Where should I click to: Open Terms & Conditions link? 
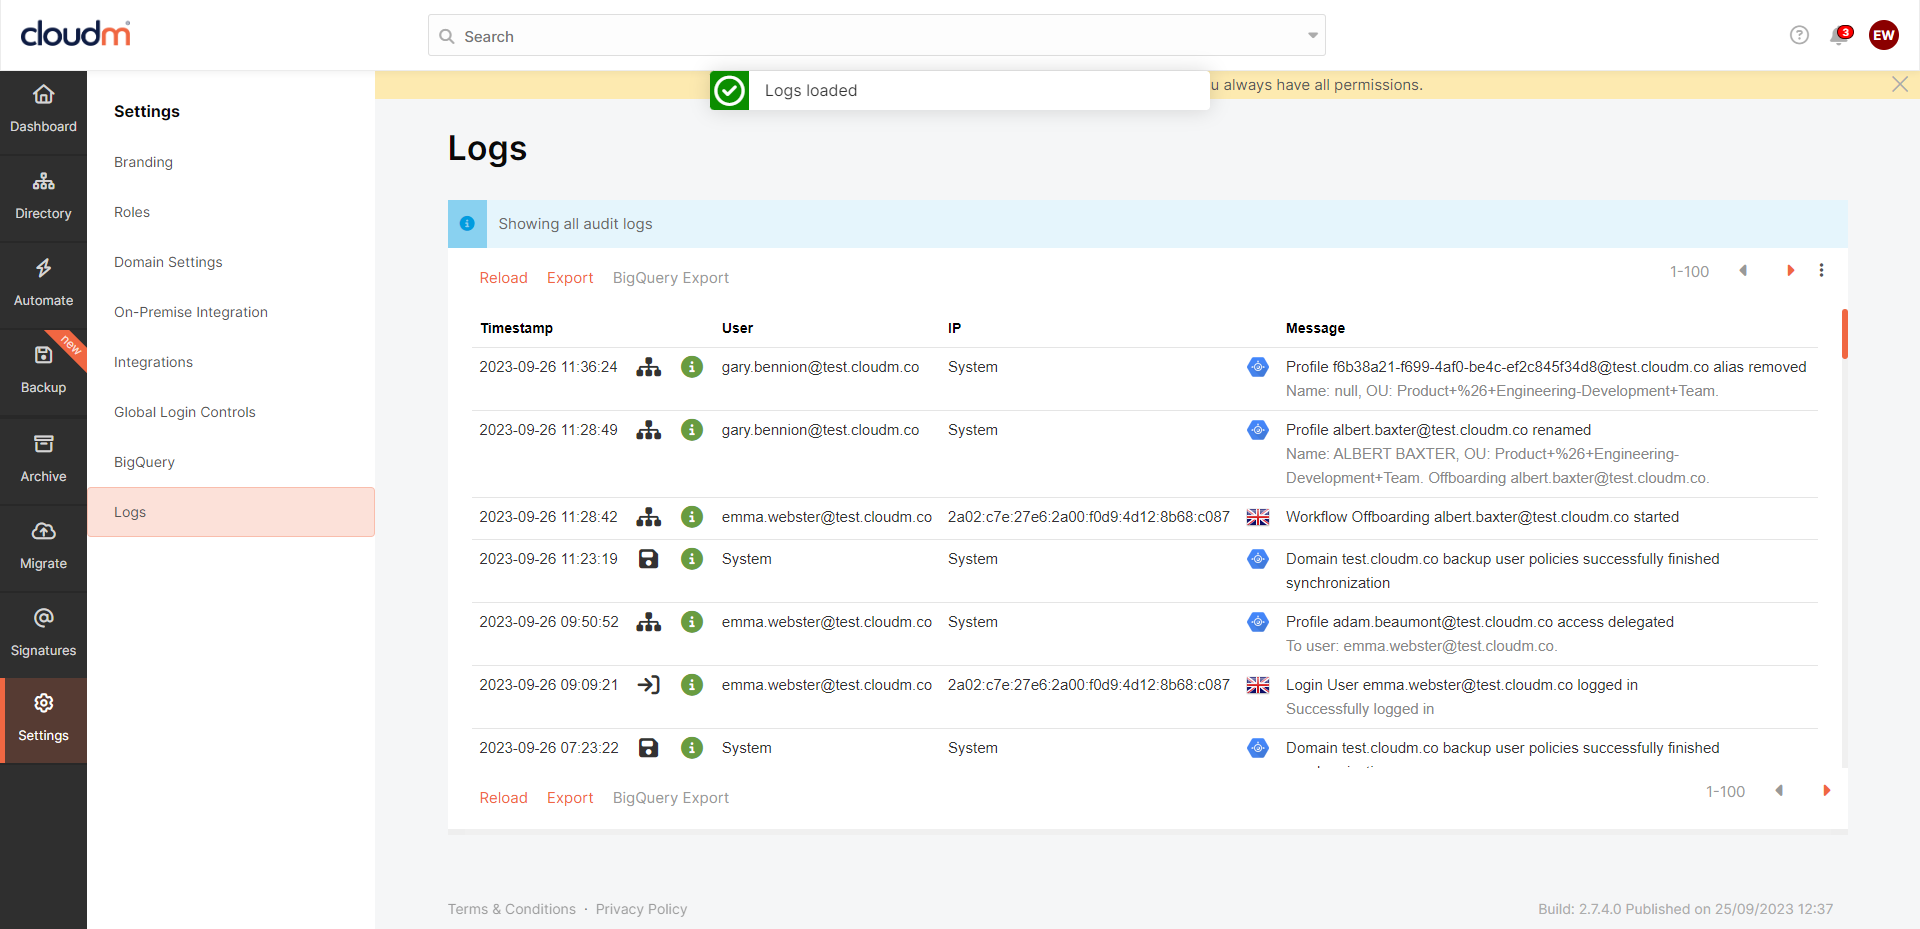[x=512, y=909]
